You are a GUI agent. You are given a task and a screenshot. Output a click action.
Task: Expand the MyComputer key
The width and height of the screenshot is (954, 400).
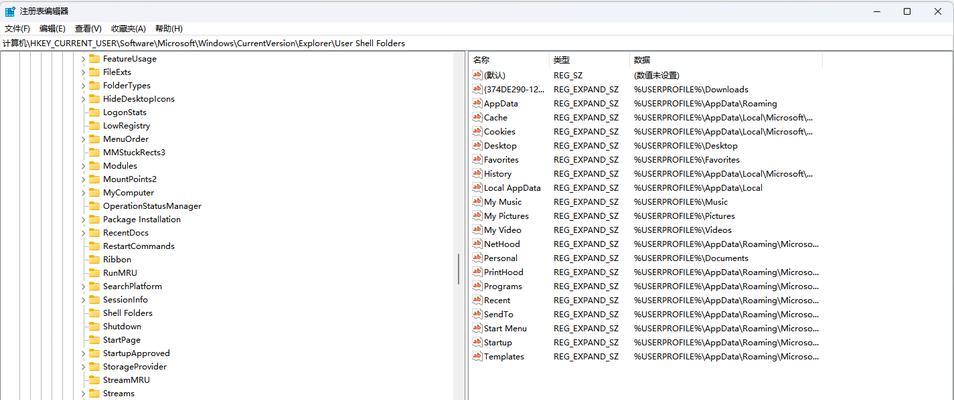(x=83, y=193)
